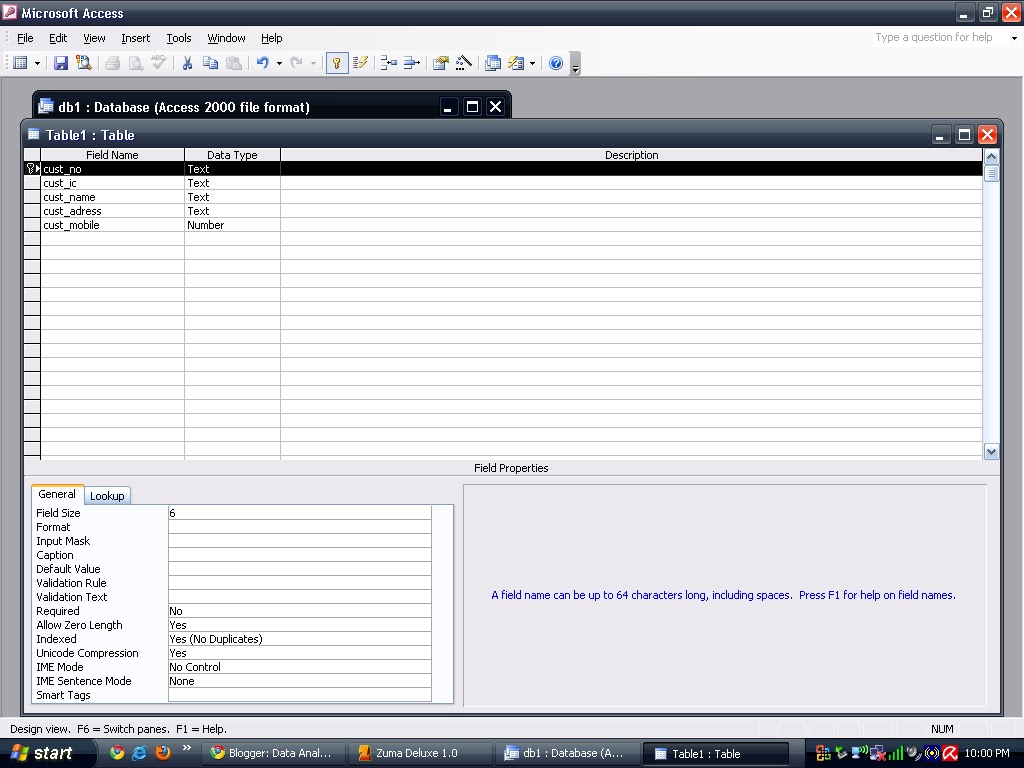Click the Datasheet View icon in toolbar
This screenshot has height=768, width=1024.
(20, 63)
